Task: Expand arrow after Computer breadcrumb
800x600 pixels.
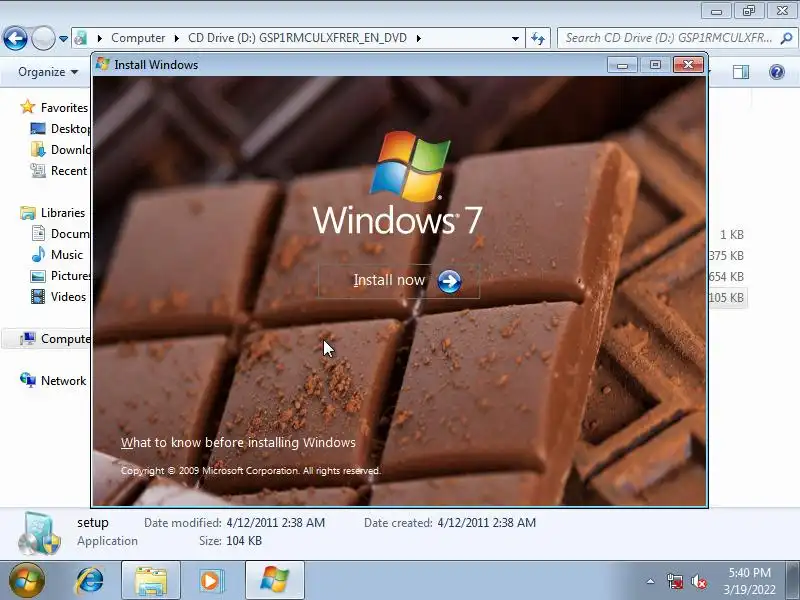Action: (177, 38)
